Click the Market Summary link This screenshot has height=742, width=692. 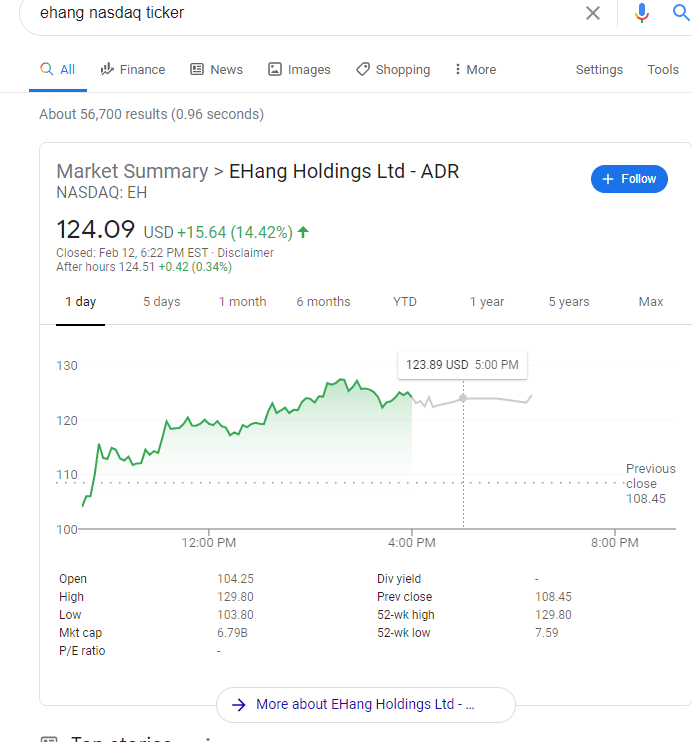132,171
